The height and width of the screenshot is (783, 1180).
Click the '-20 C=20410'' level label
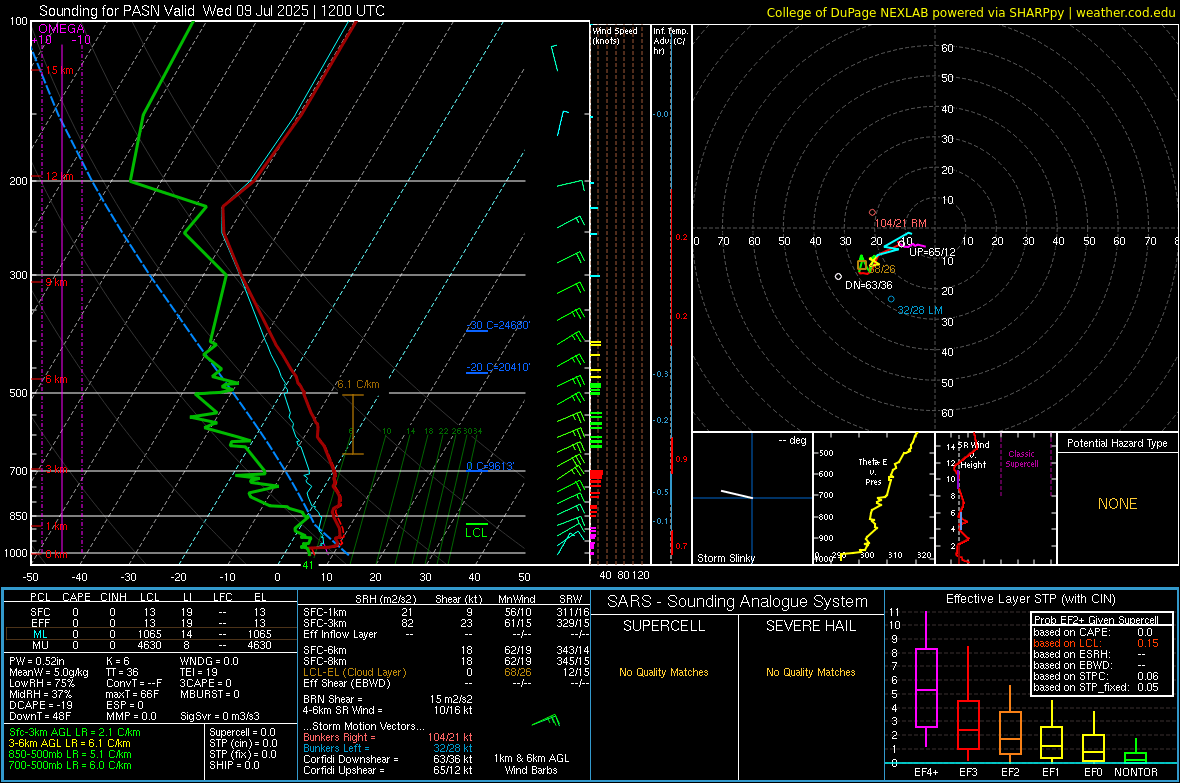pos(498,367)
